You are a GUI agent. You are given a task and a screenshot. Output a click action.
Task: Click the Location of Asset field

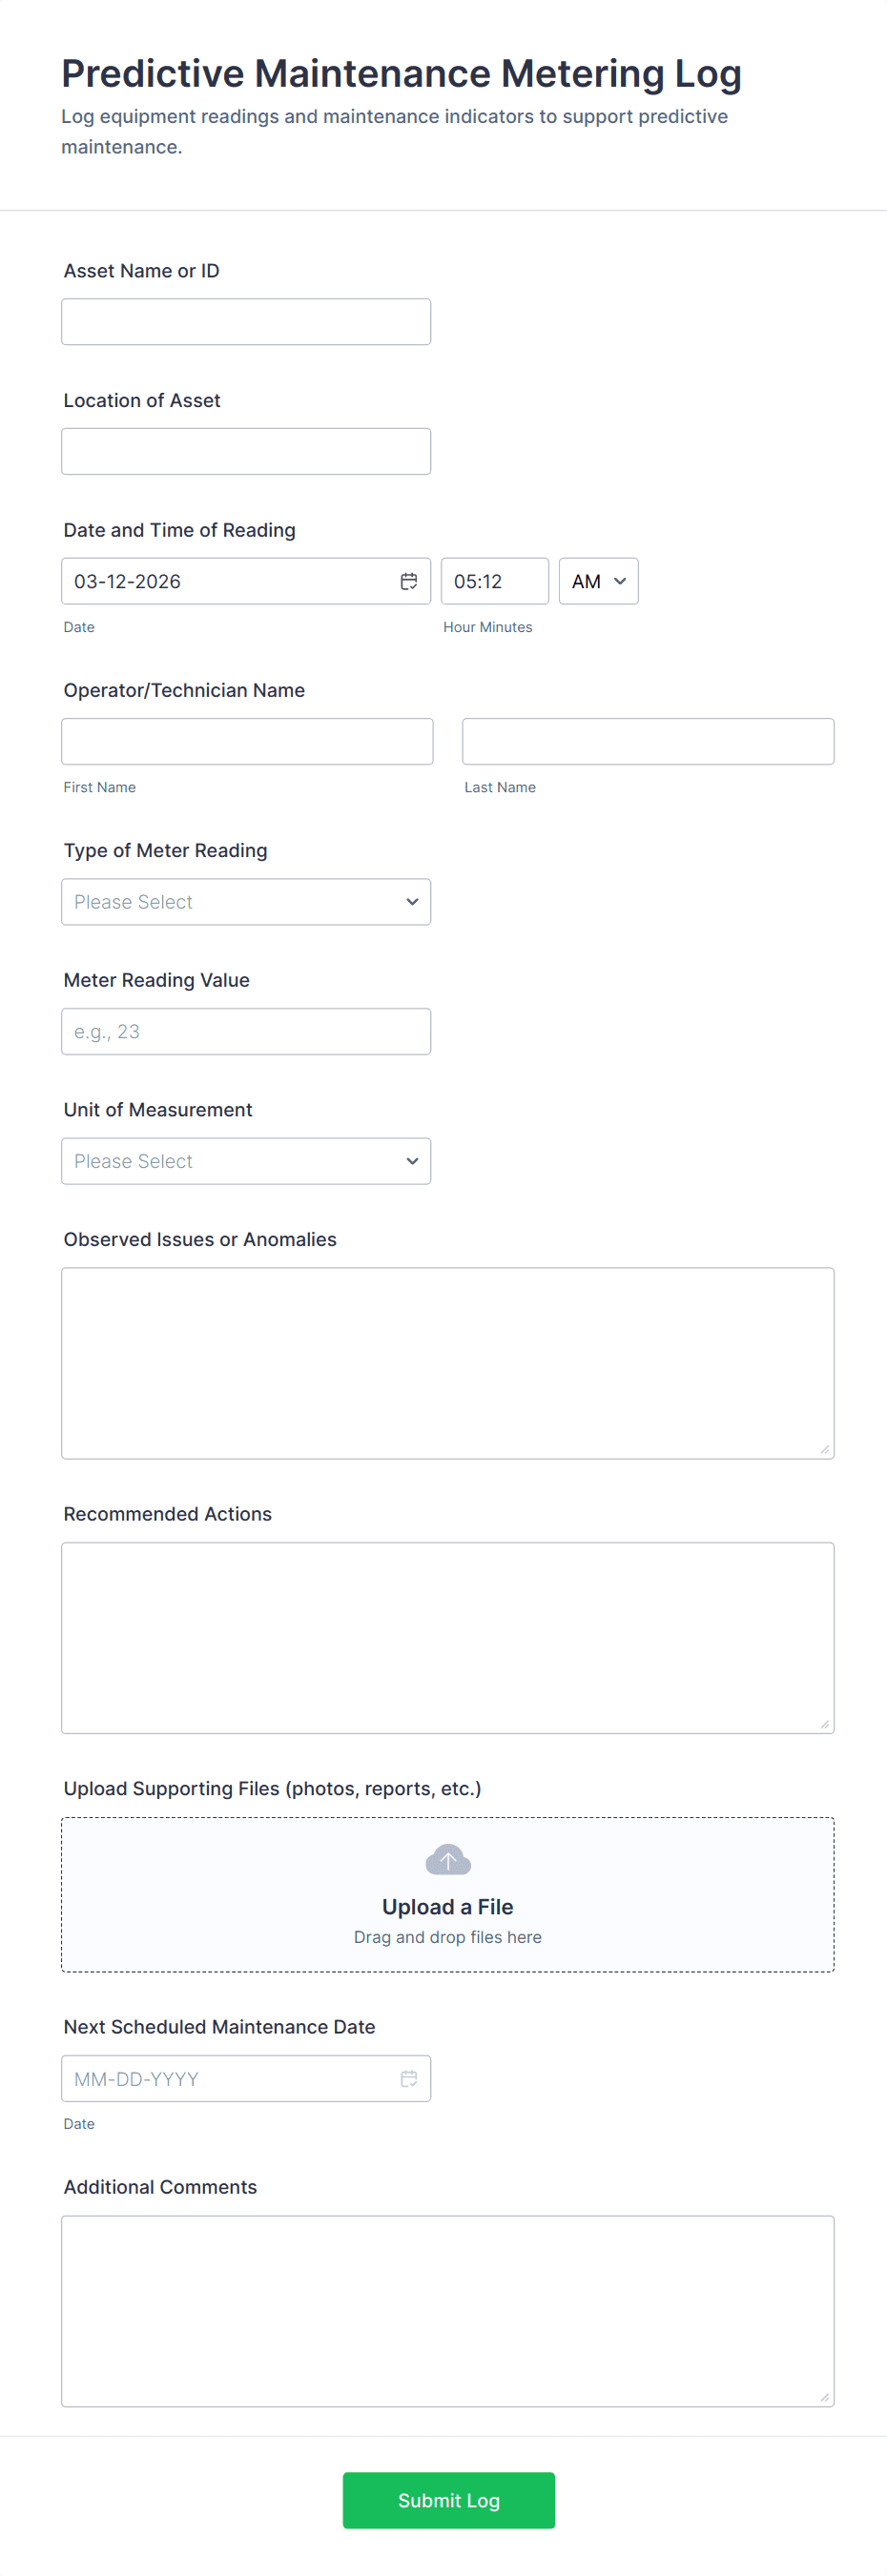point(246,451)
